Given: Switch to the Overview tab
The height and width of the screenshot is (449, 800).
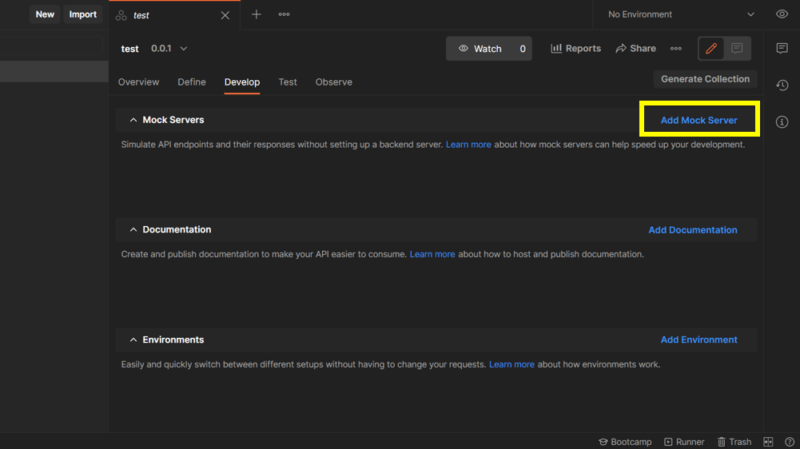Looking at the screenshot, I should (x=138, y=82).
